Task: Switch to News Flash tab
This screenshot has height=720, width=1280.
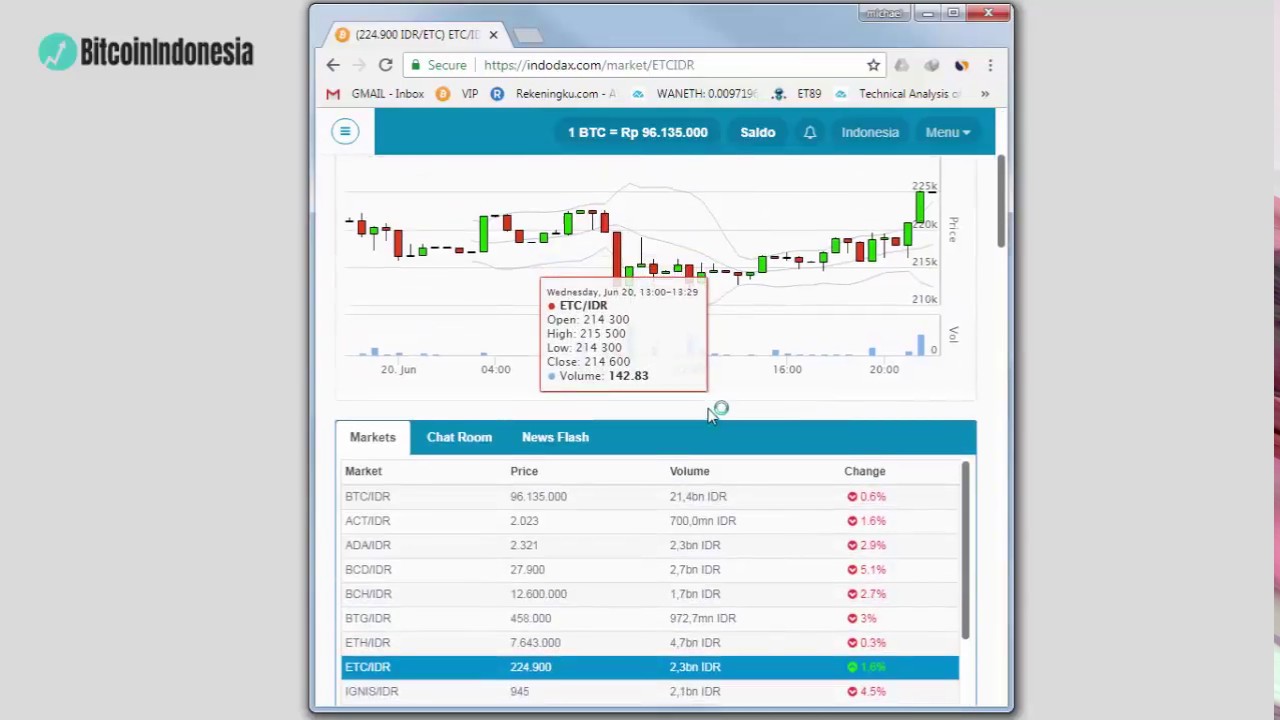Action: pos(555,437)
